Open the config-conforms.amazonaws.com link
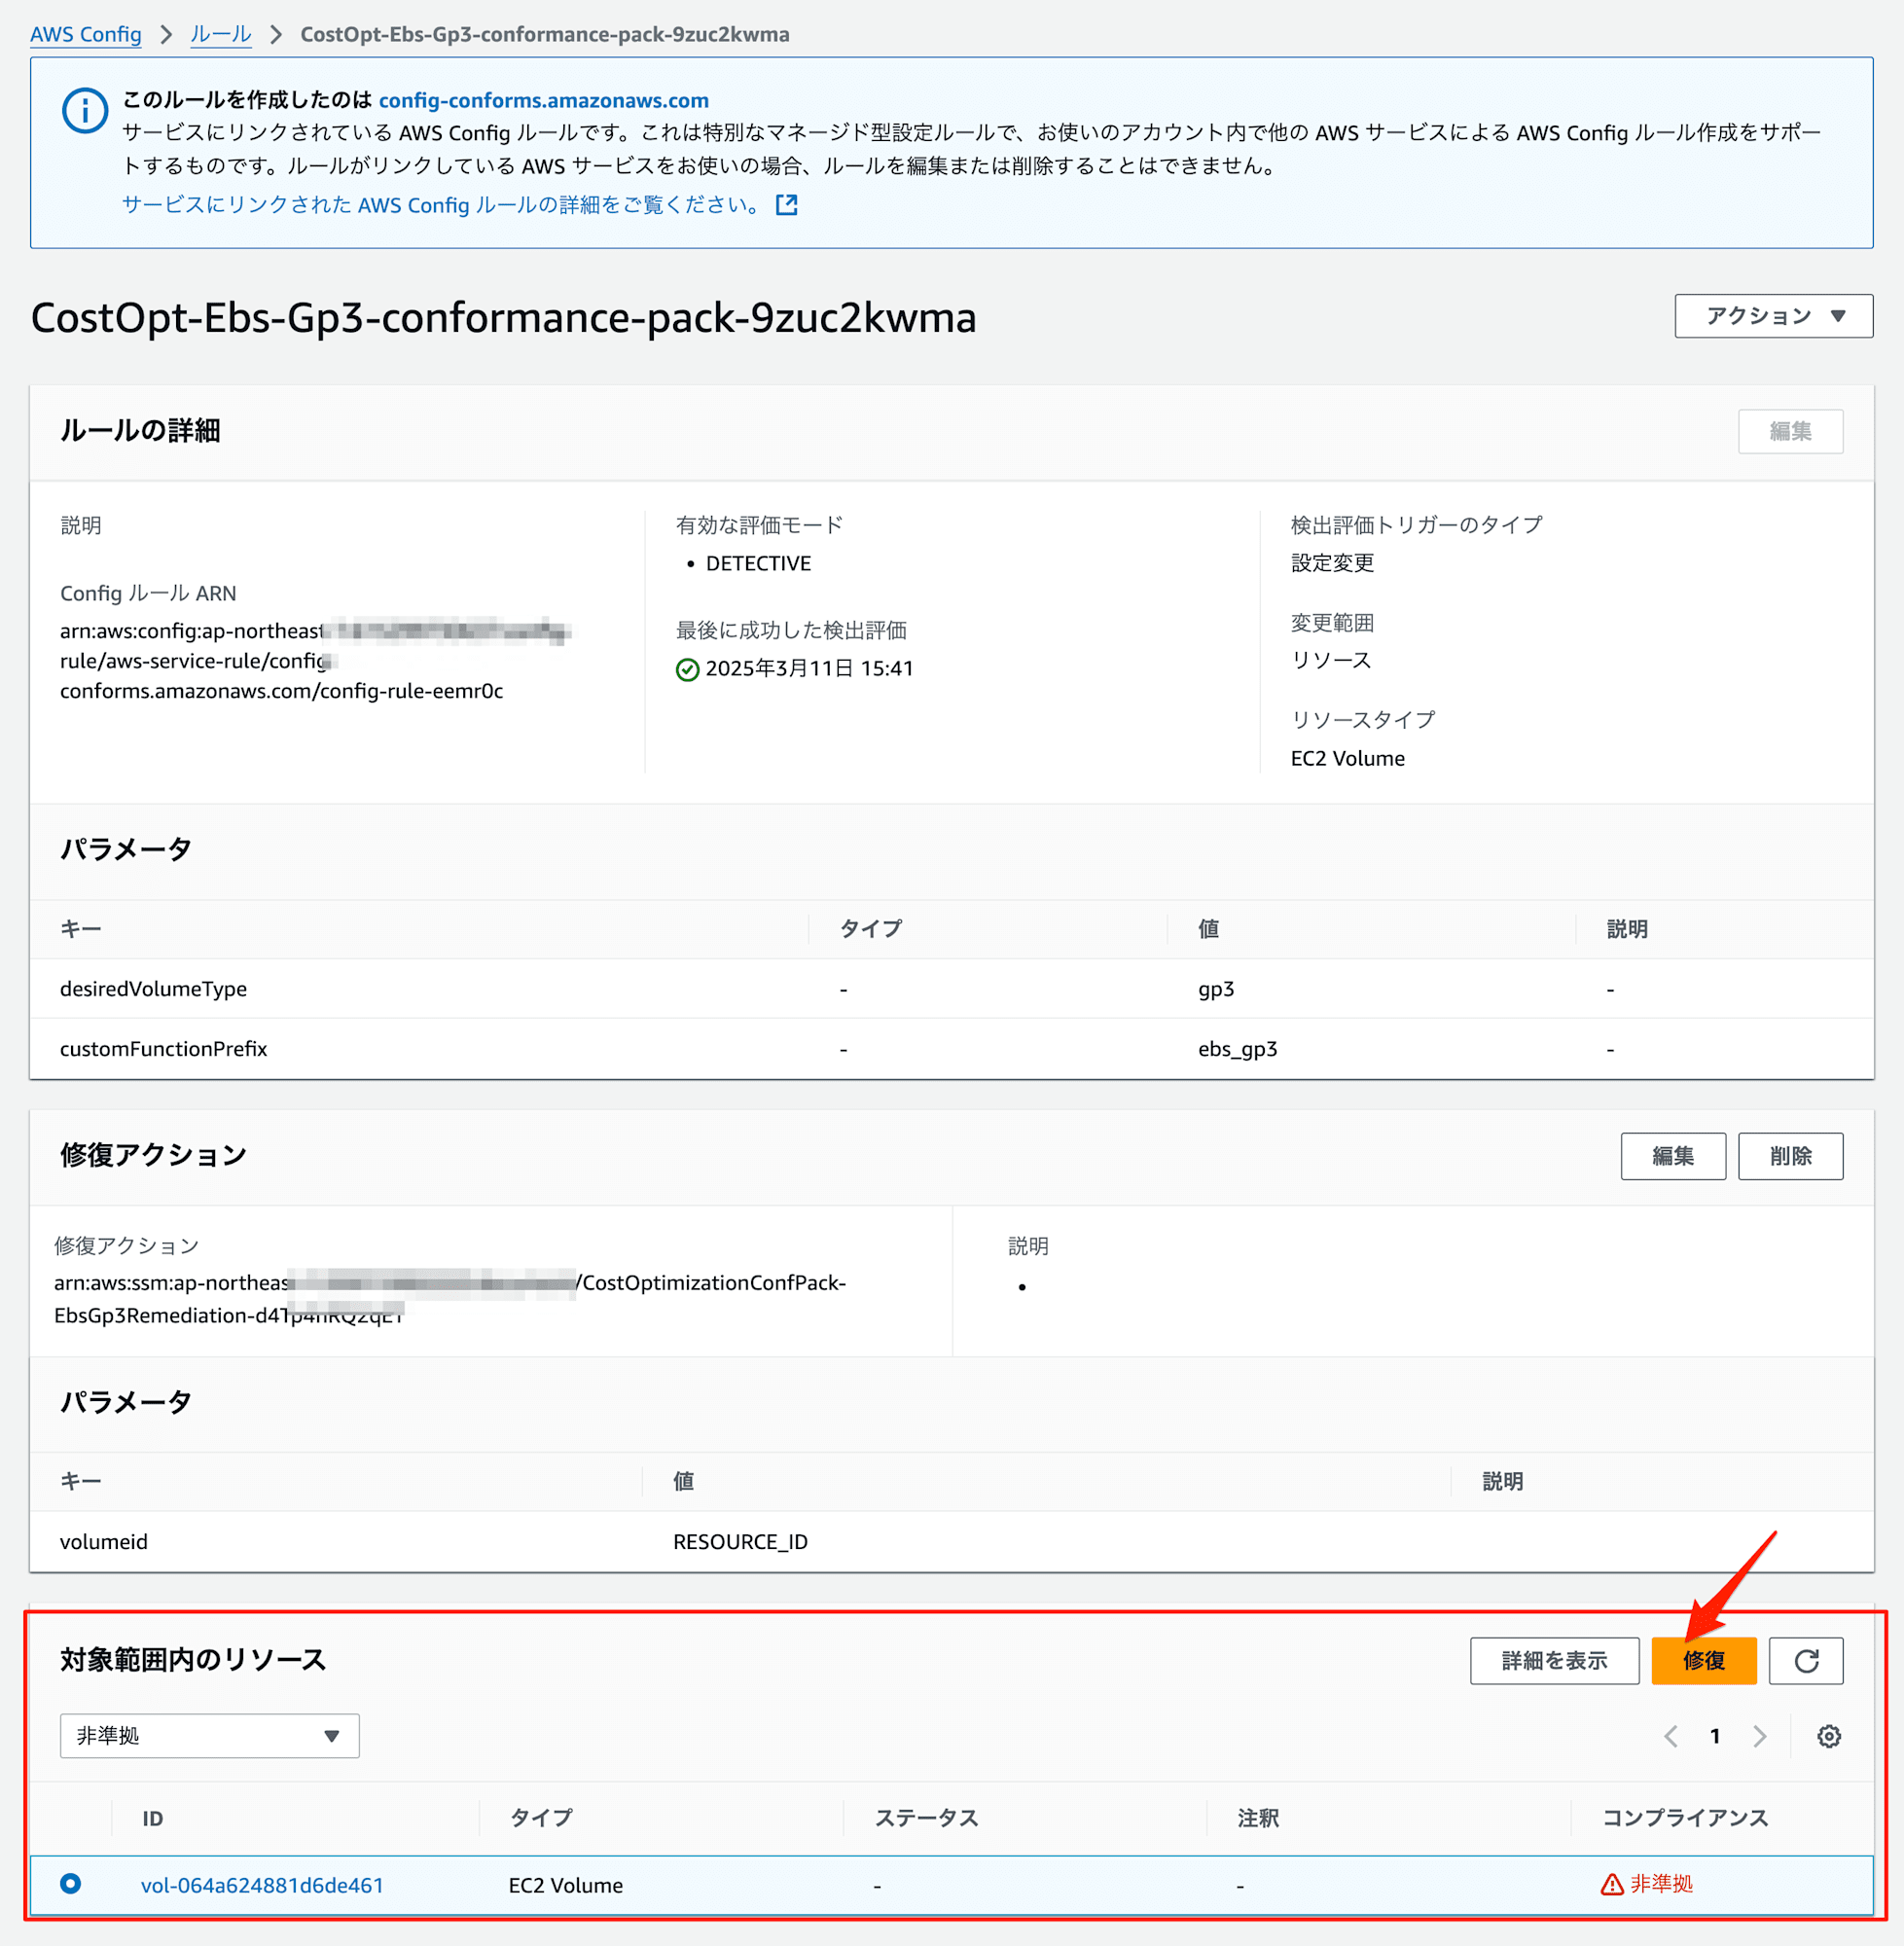 [543, 100]
